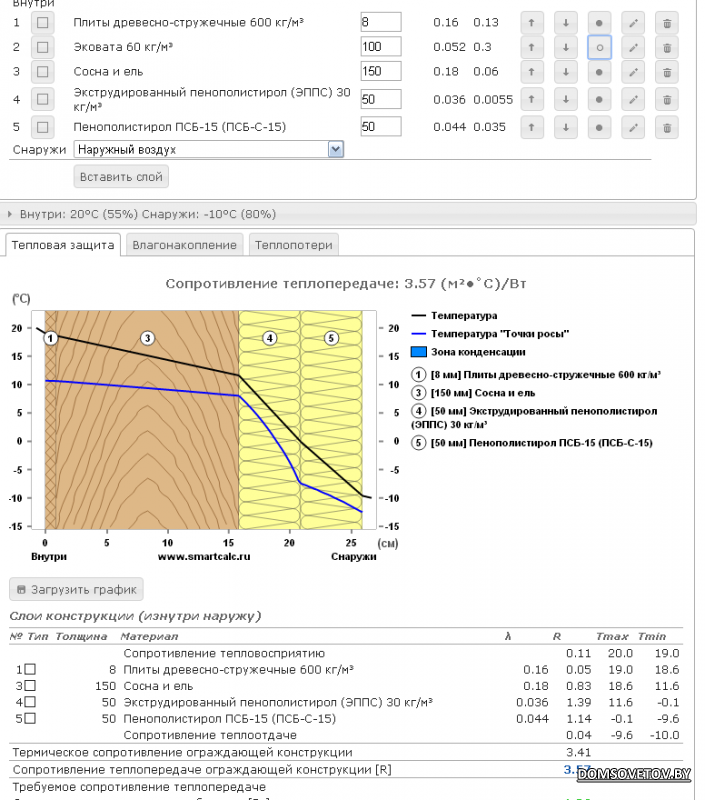Tick results-table checkbox for row 1 Плиты

30,669
